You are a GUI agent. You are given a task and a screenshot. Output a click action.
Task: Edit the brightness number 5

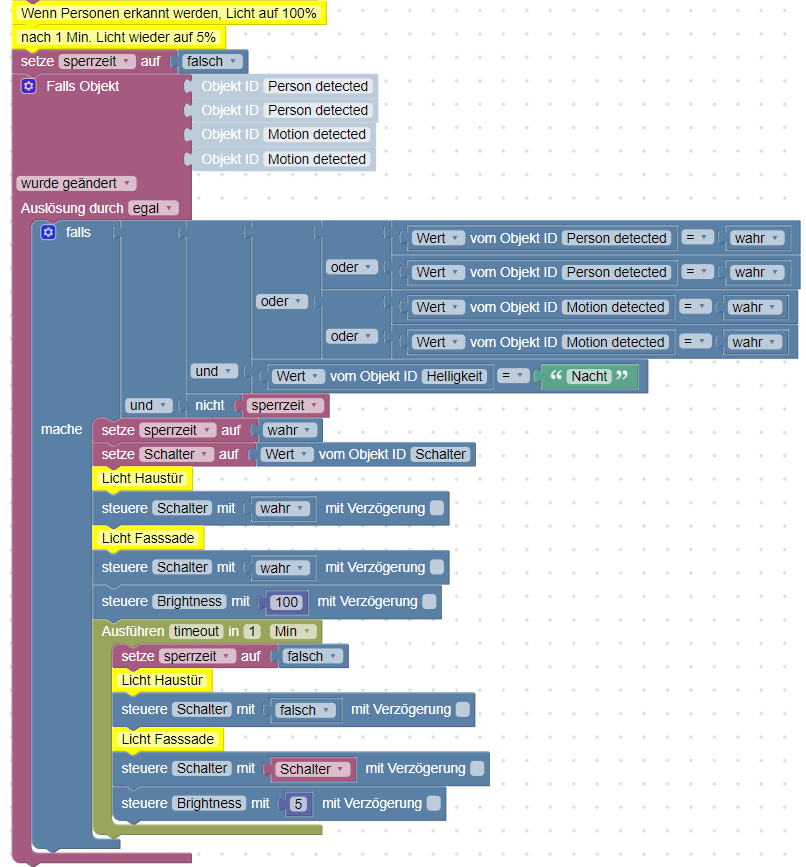coord(298,804)
